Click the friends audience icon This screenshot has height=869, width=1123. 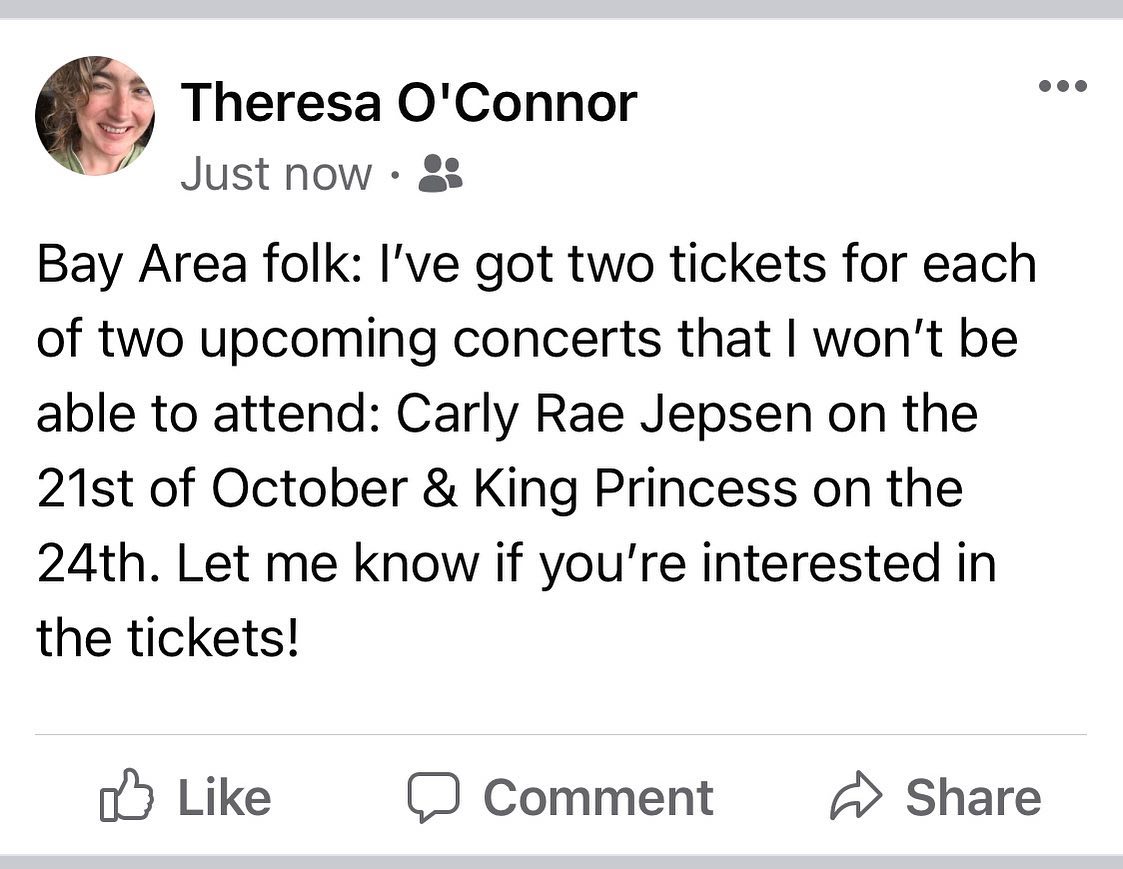[x=440, y=174]
